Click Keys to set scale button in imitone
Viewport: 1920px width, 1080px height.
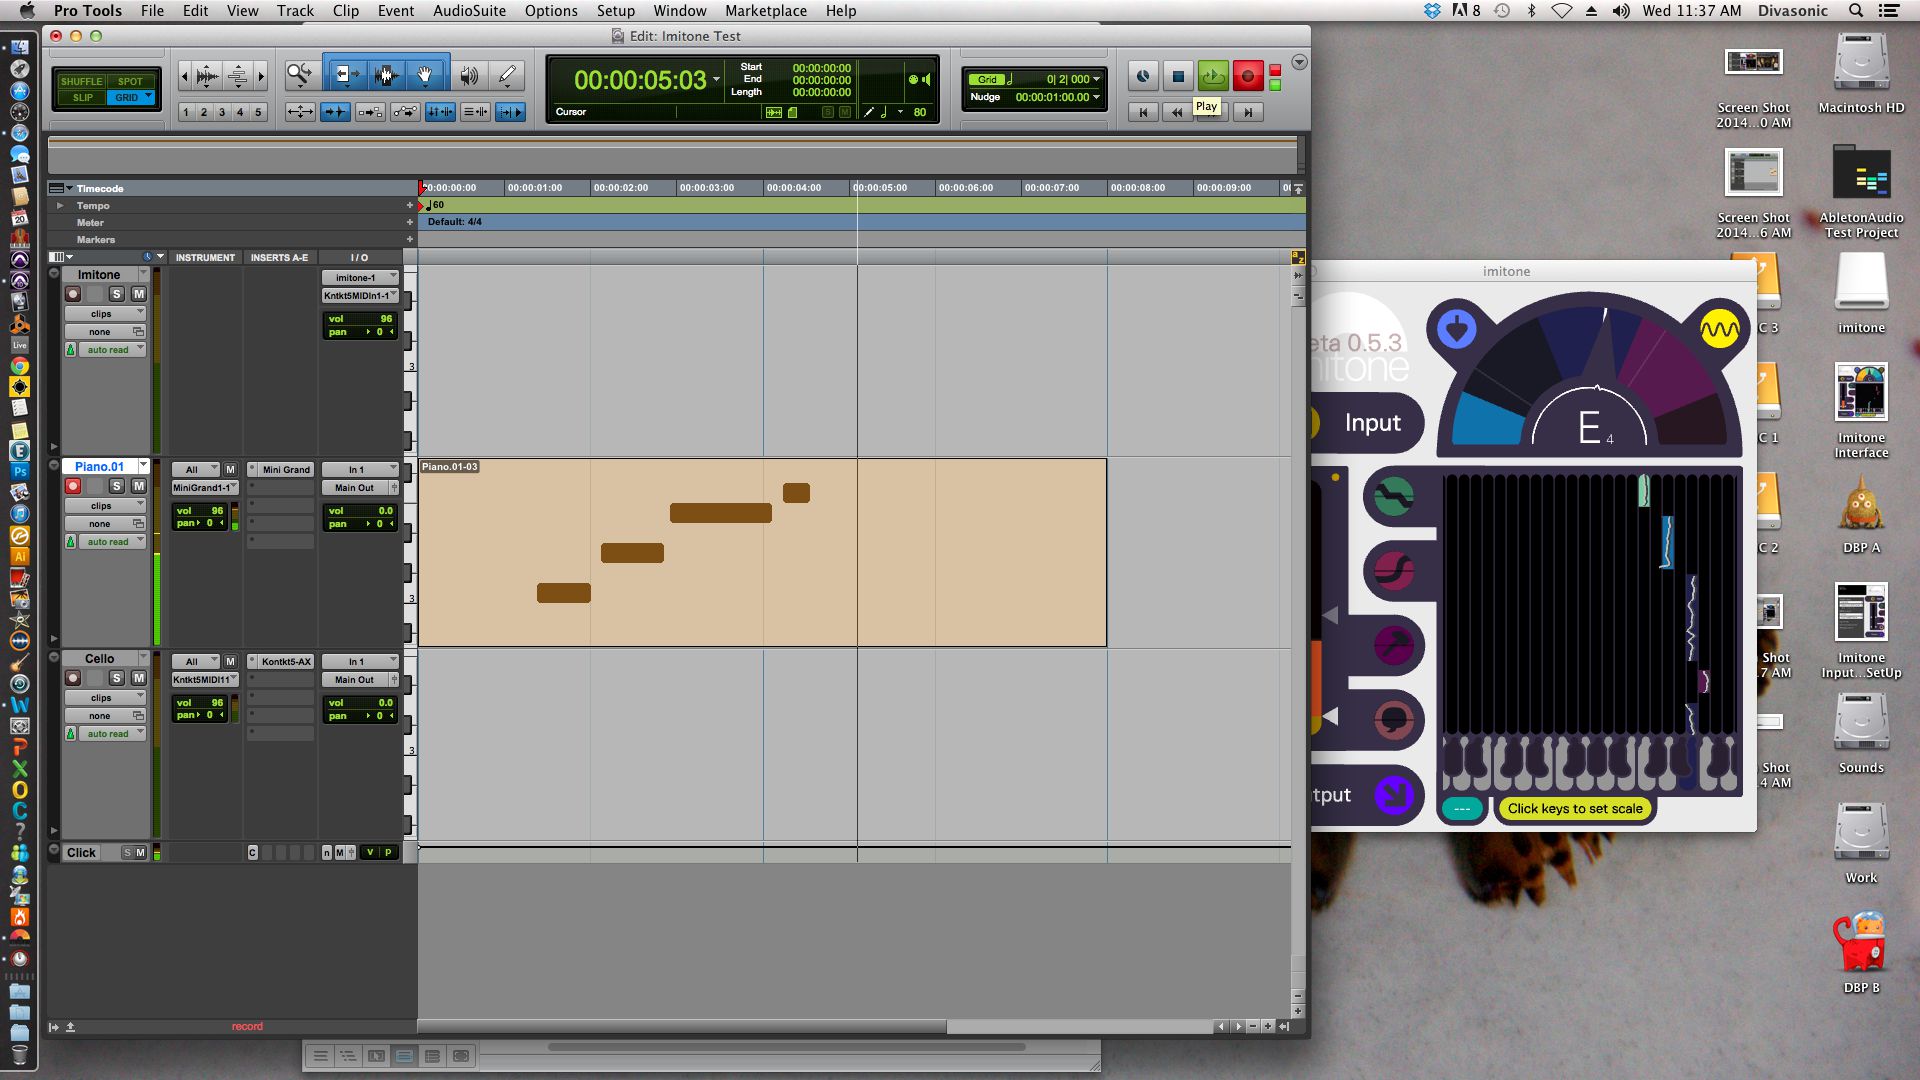click(1575, 807)
